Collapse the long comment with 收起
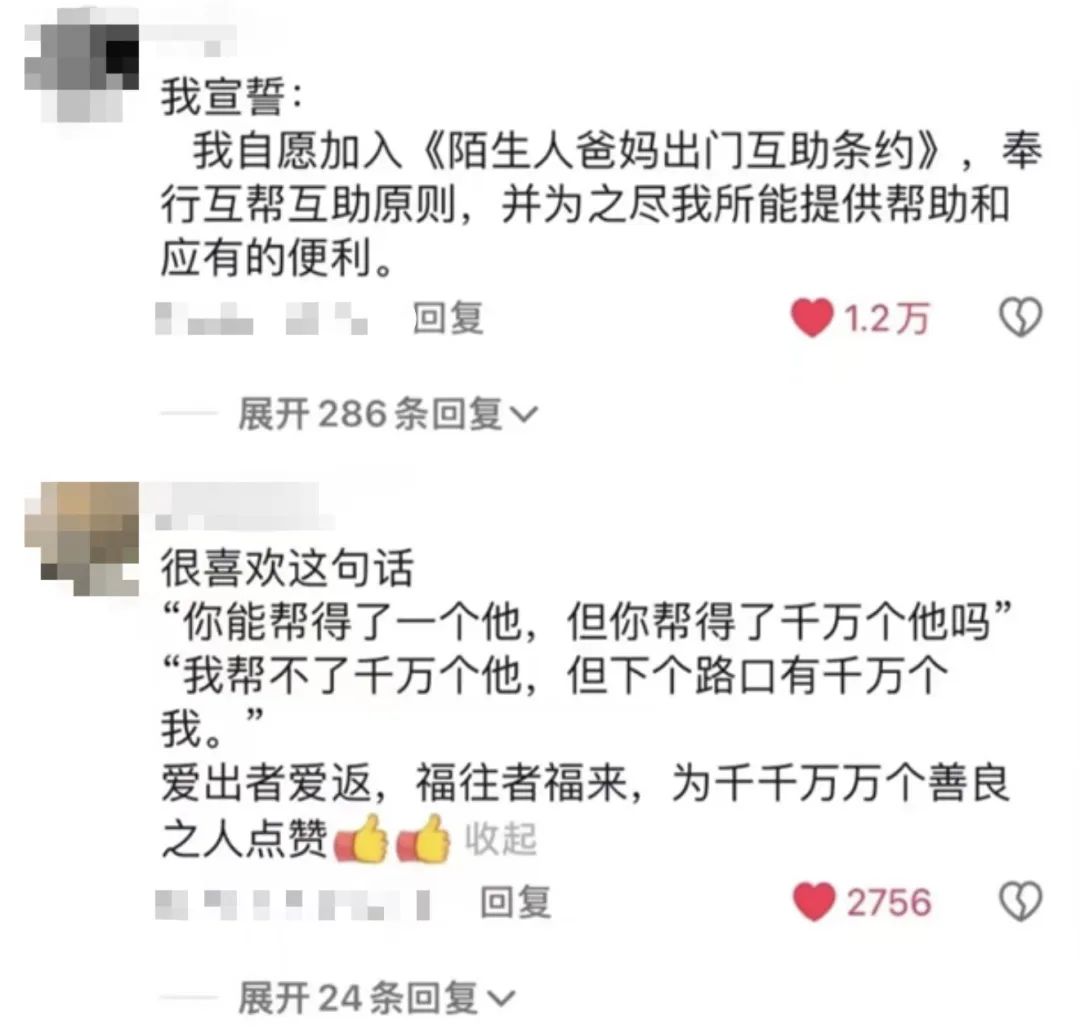This screenshot has height=1034, width=1080. 501,838
